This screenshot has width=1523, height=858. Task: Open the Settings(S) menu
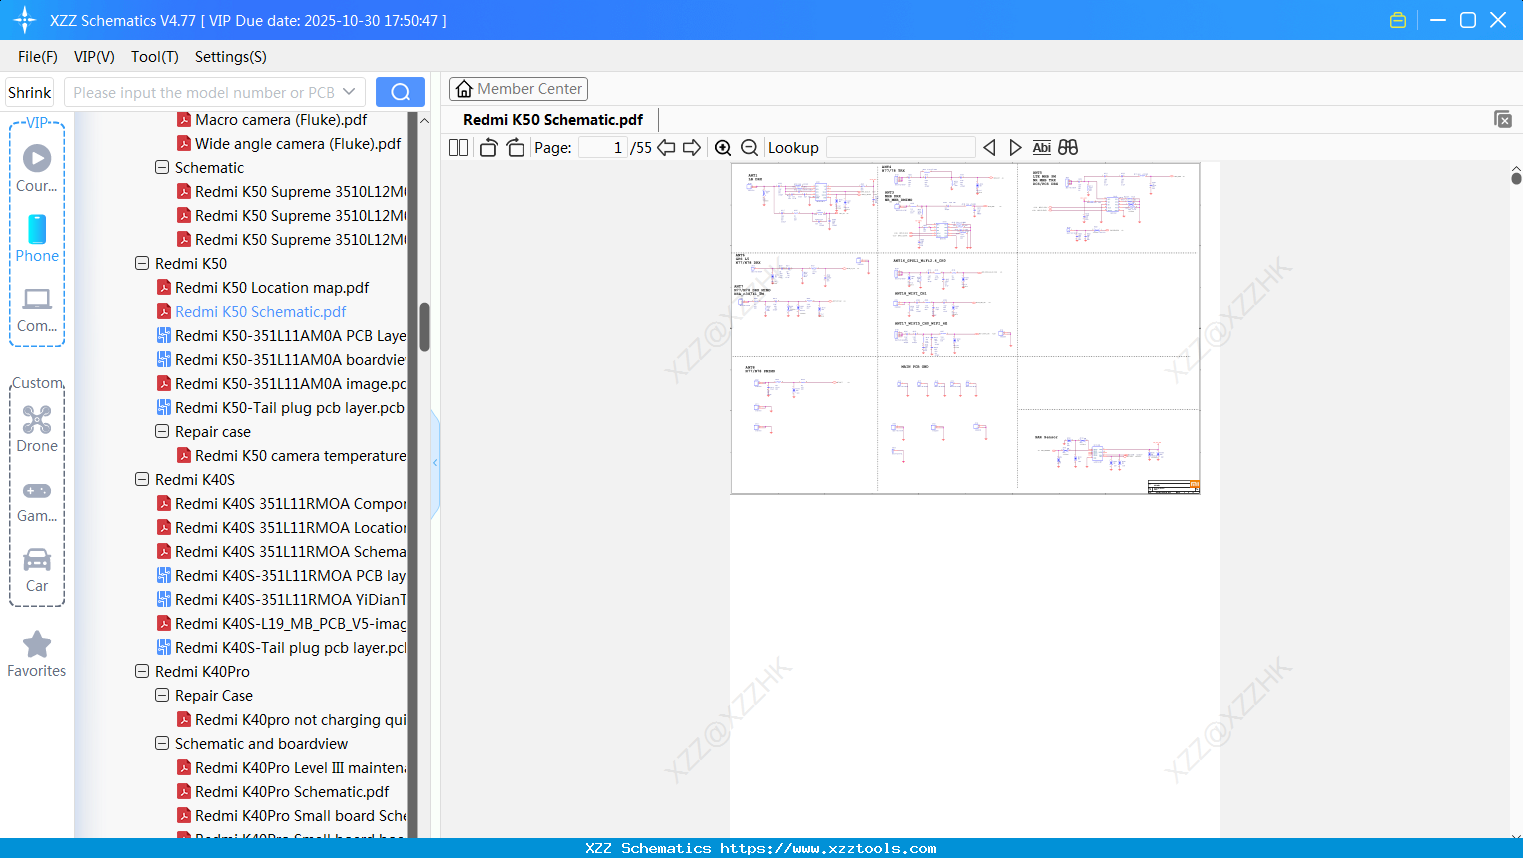point(231,57)
